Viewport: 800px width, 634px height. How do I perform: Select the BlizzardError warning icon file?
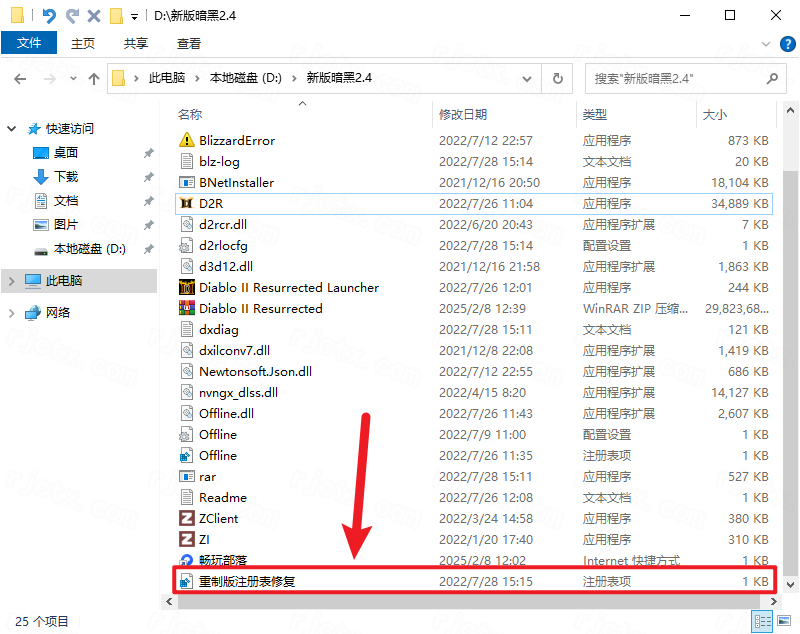[x=187, y=140]
